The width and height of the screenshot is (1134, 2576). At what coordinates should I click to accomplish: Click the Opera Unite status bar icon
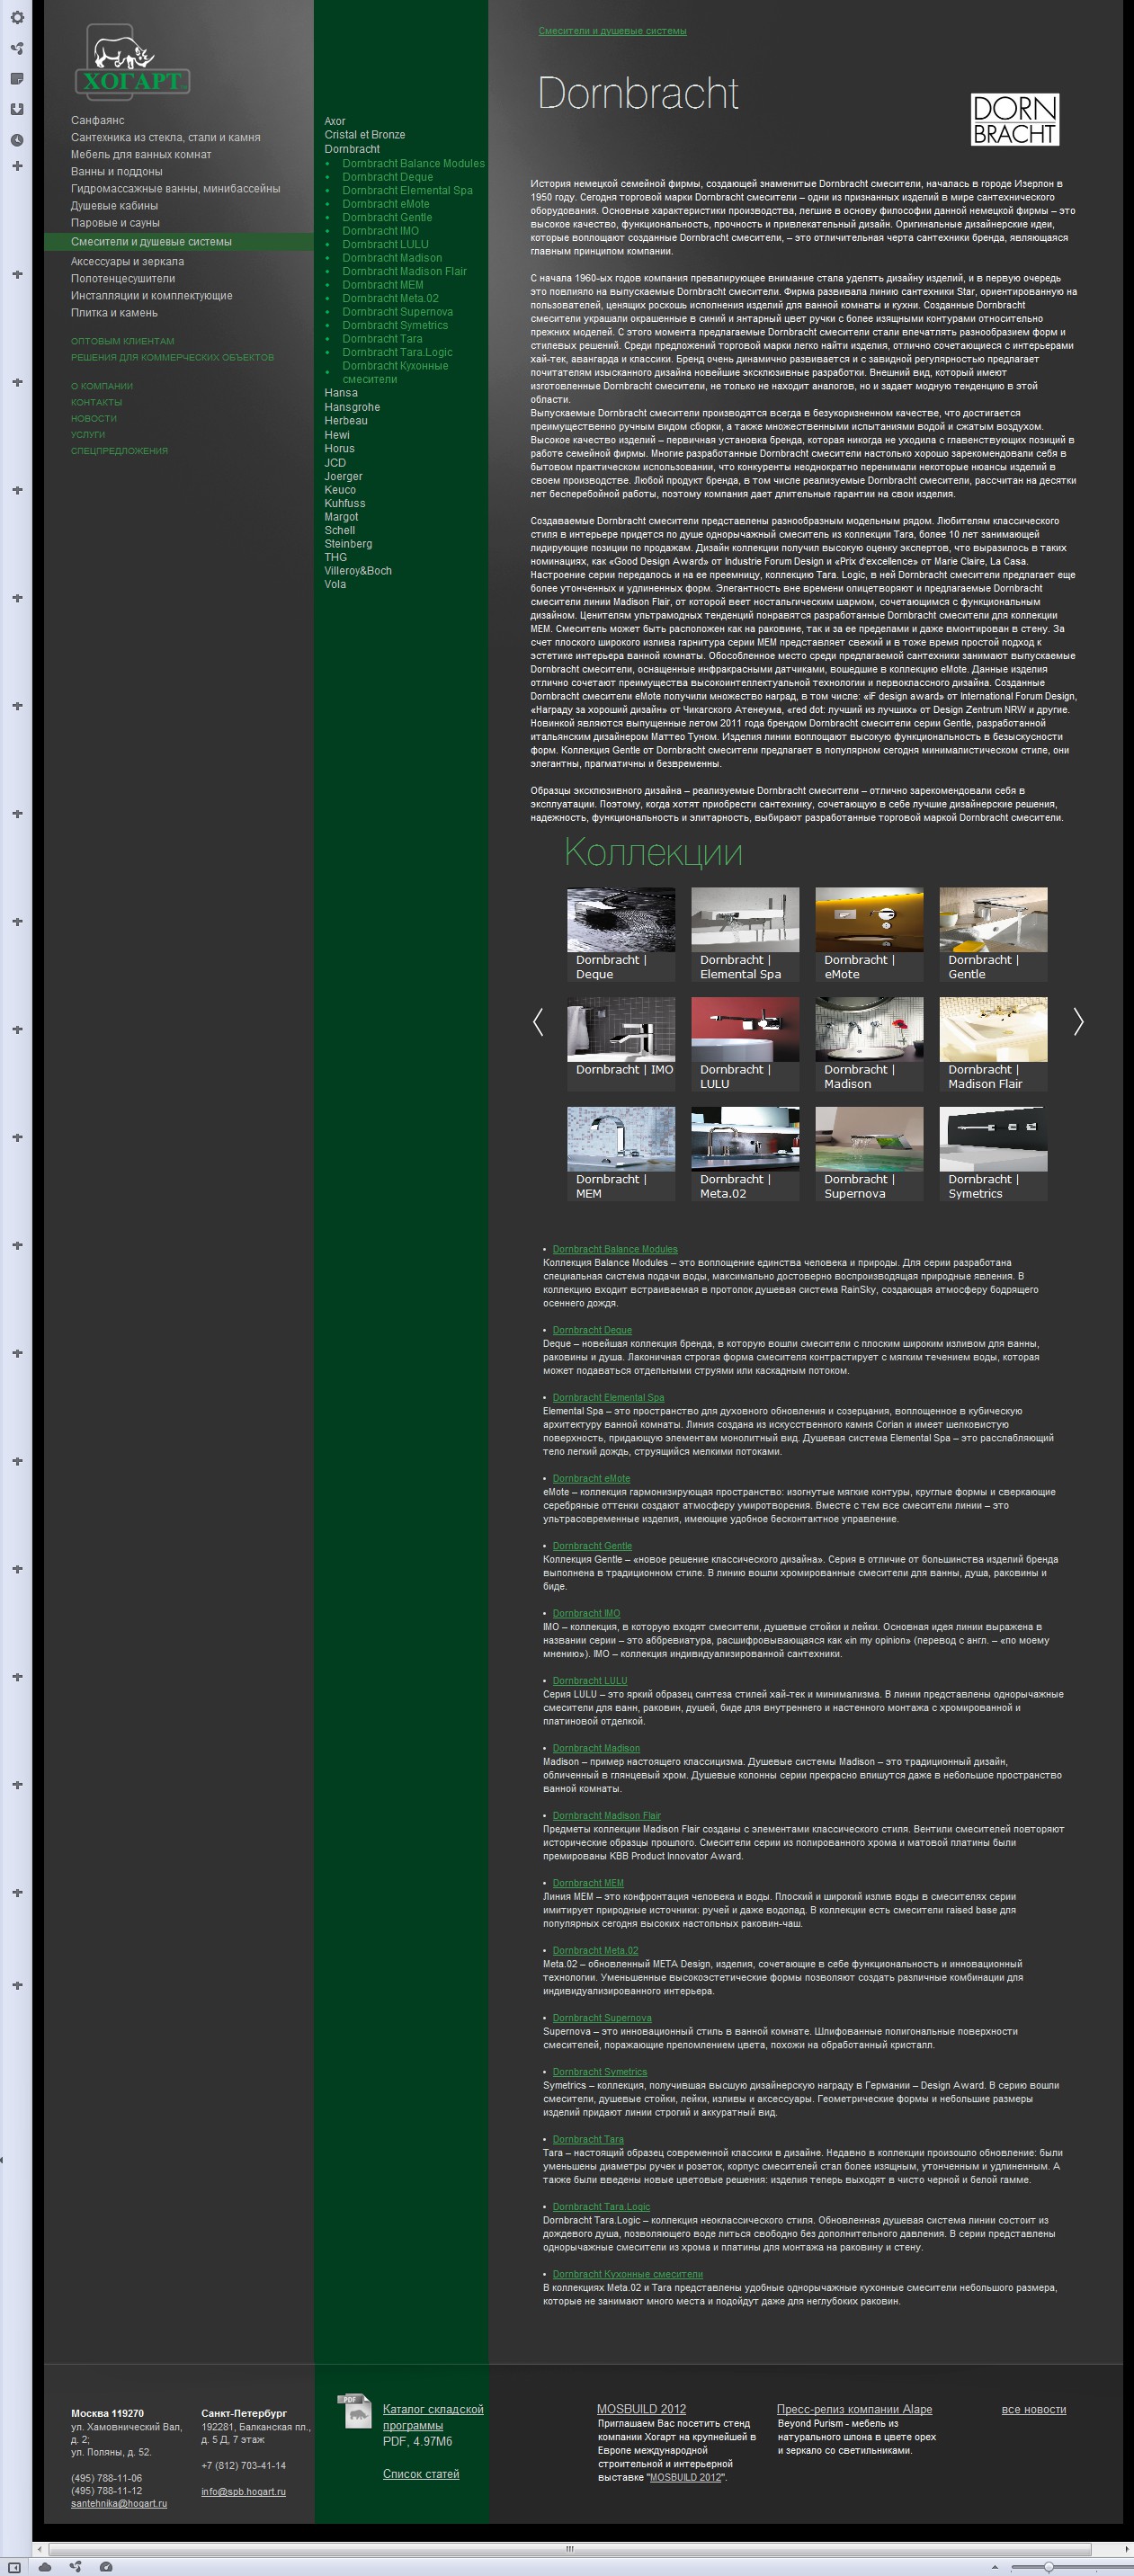75,2567
